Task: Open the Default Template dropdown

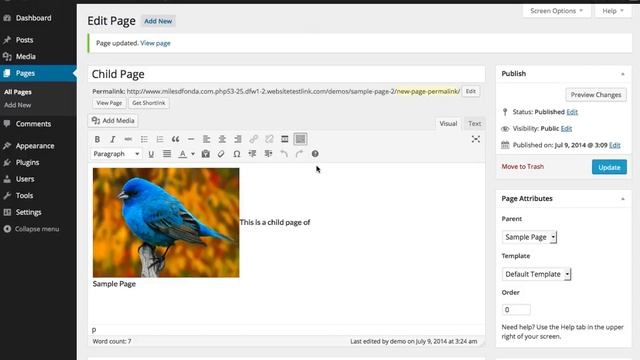Action: click(536, 274)
